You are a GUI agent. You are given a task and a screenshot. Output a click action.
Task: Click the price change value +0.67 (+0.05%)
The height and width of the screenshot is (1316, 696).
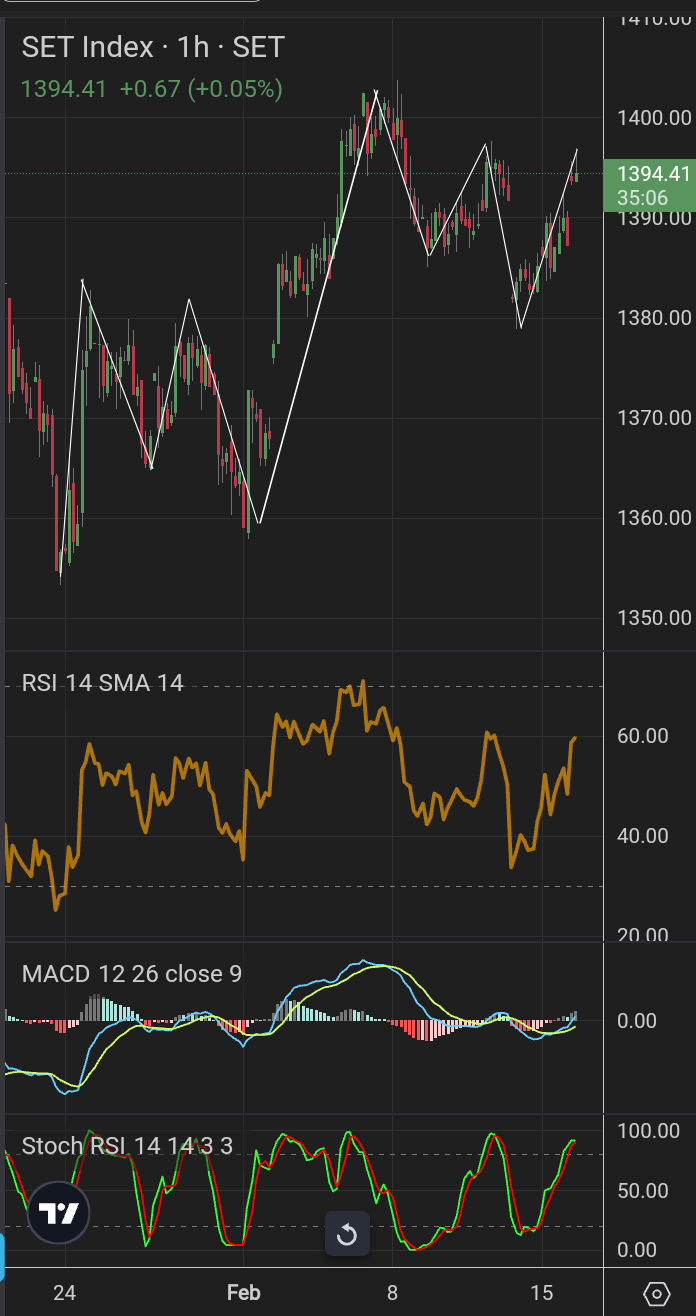click(201, 89)
